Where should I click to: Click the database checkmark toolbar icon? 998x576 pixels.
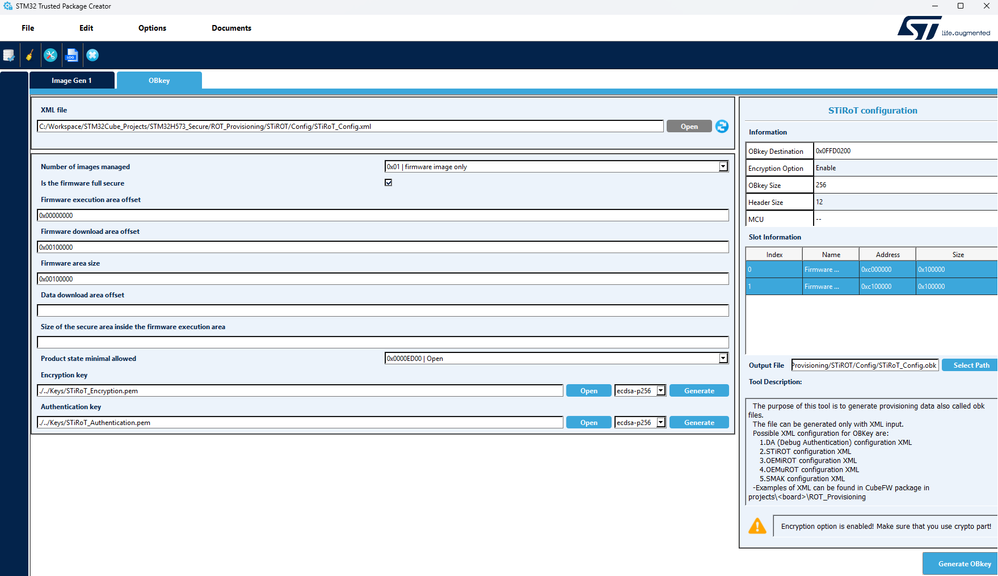point(8,55)
